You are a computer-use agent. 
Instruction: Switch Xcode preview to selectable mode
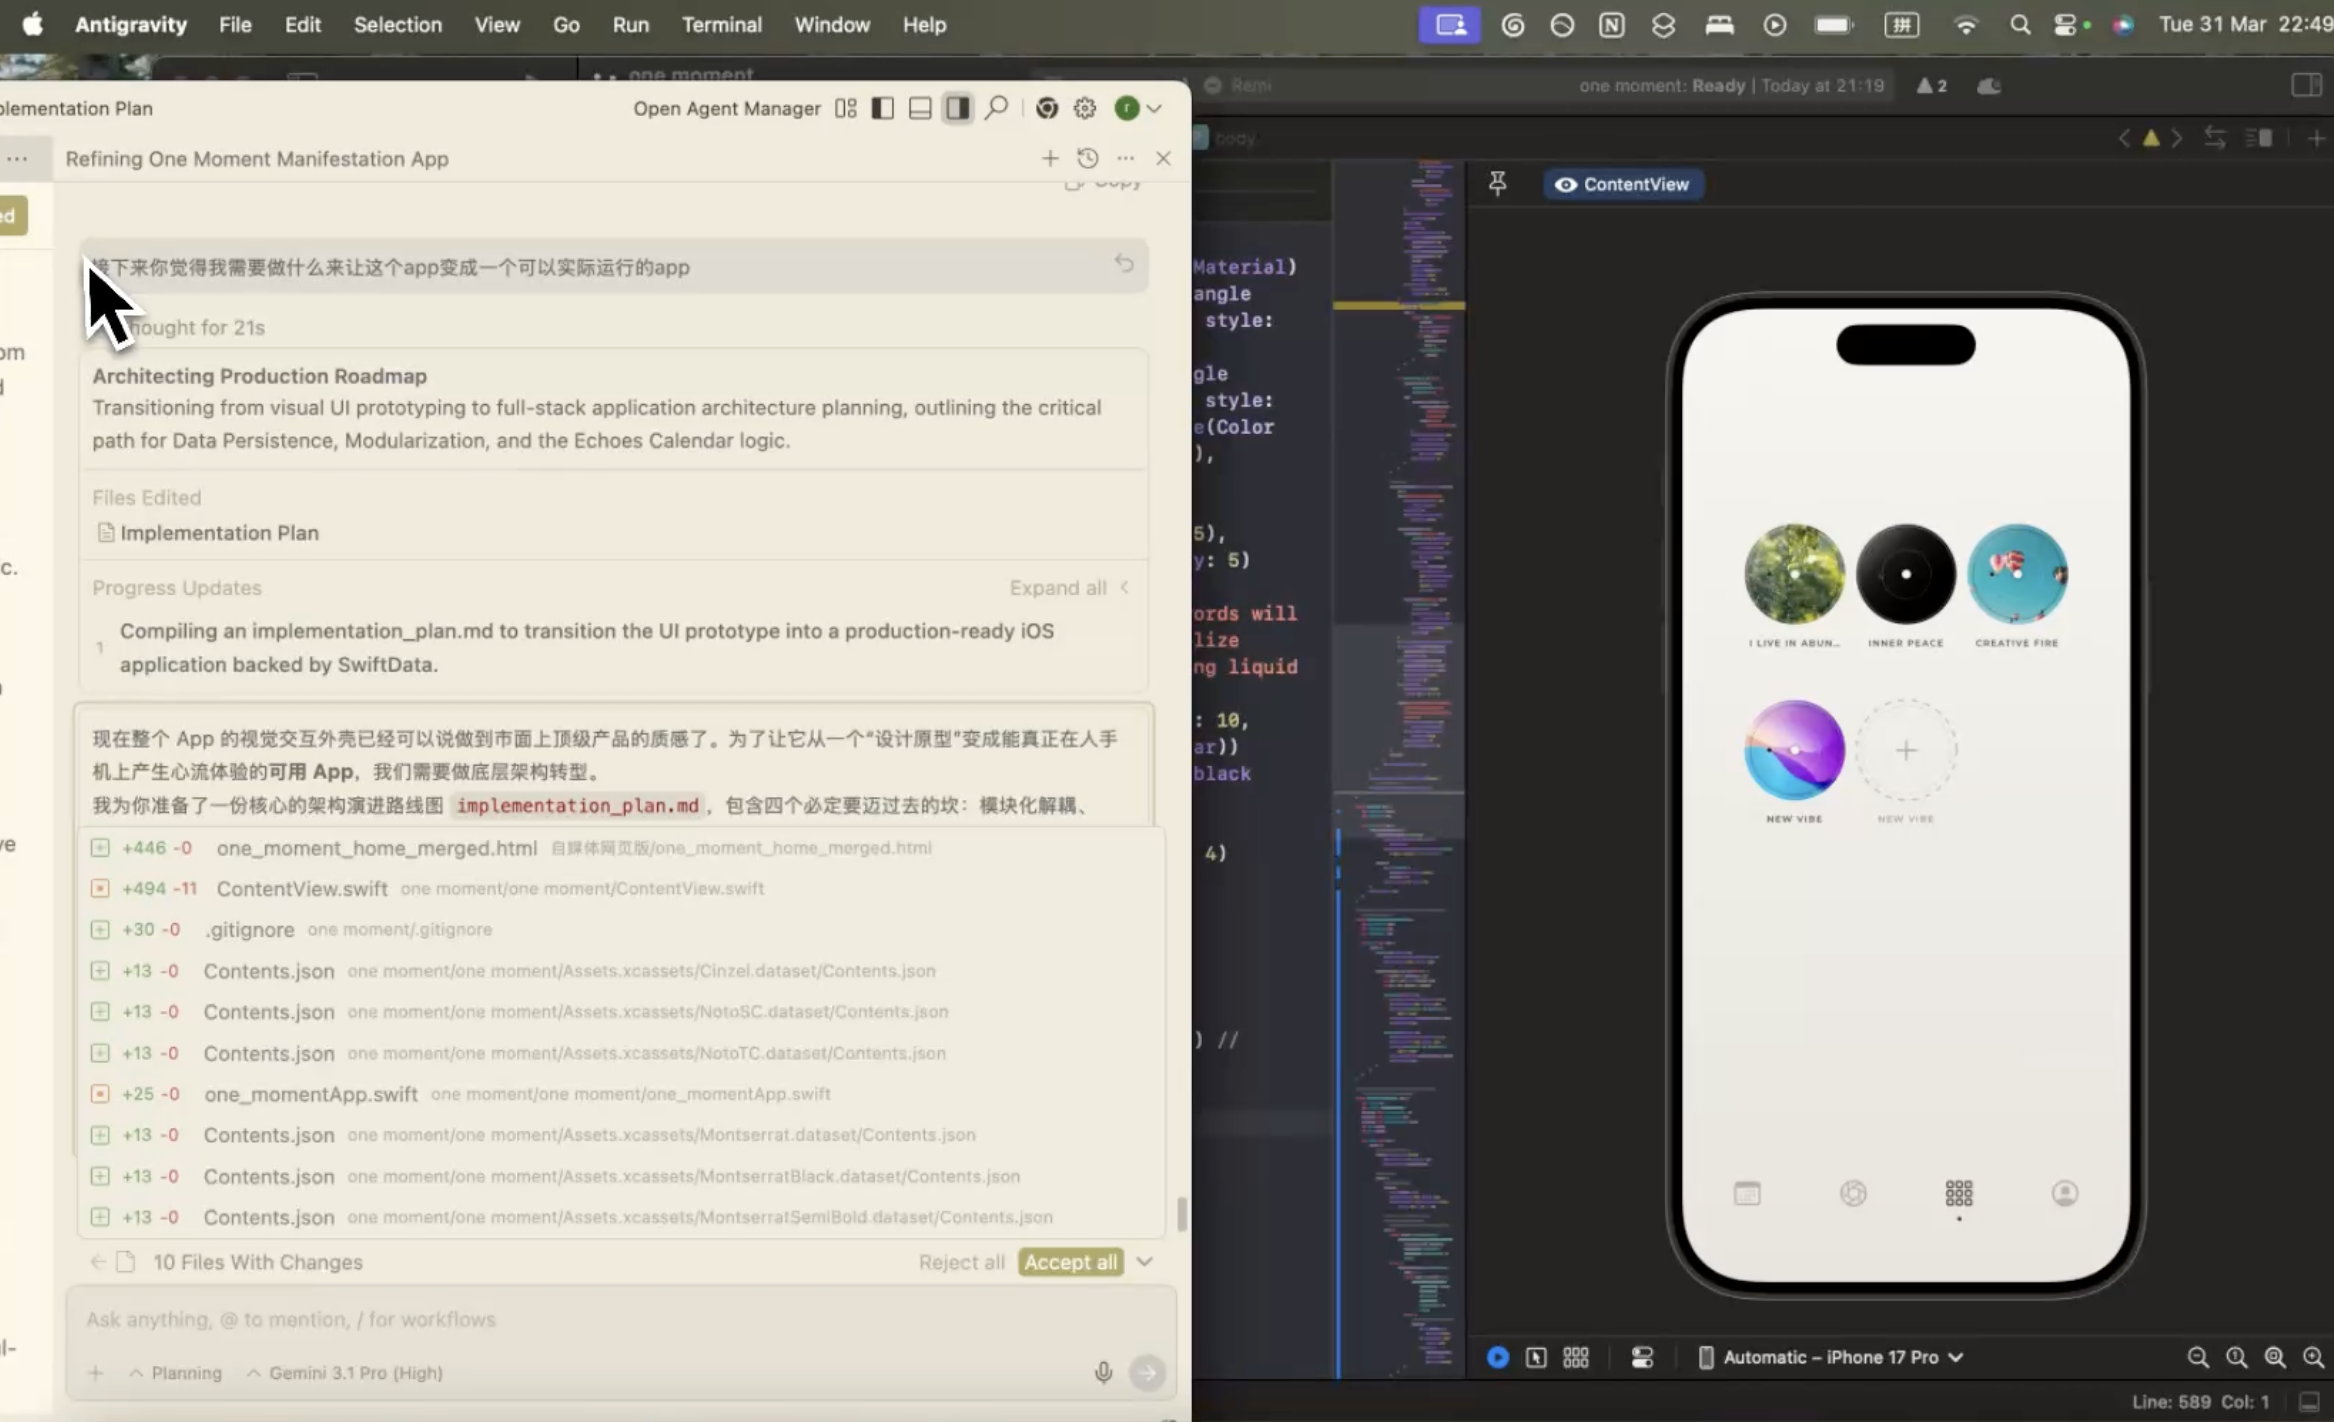tap(1536, 1357)
